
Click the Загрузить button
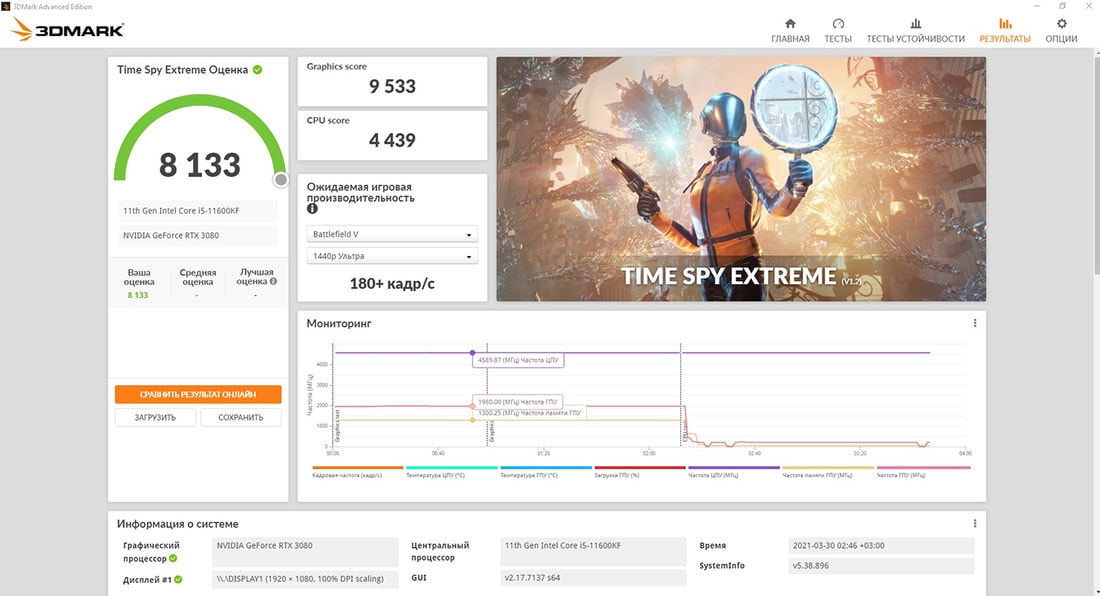[x=155, y=417]
